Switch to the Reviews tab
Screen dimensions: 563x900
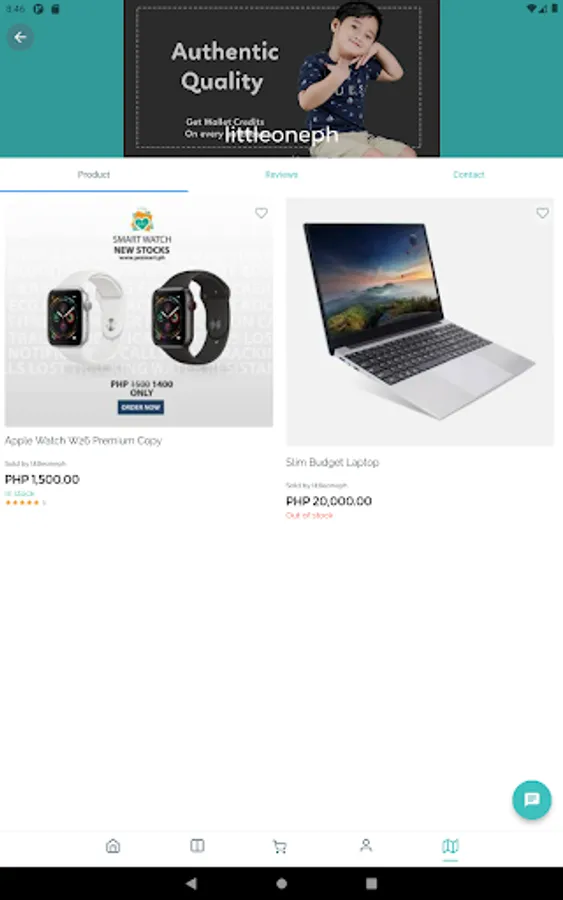(281, 174)
